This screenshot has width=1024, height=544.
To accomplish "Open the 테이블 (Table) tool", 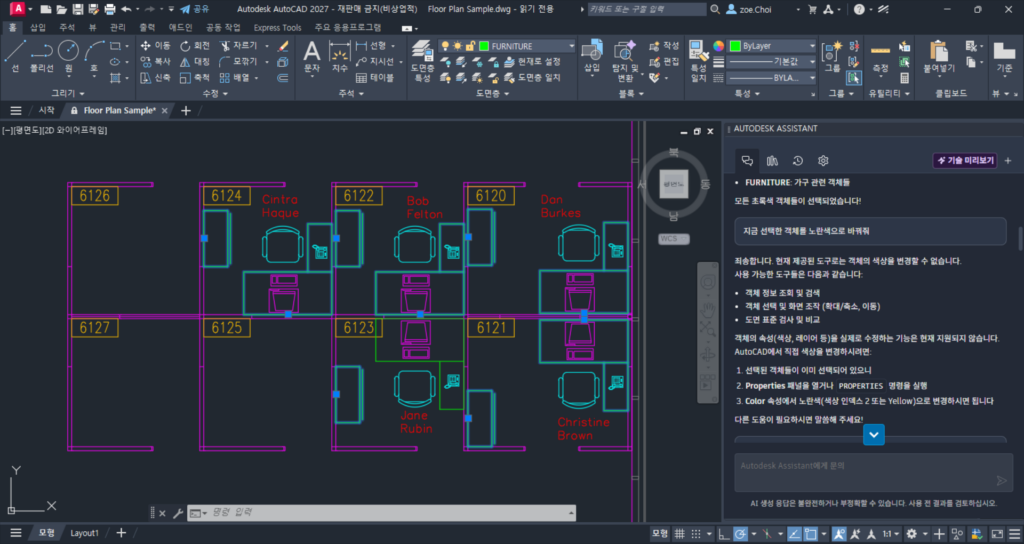I will 375,78.
